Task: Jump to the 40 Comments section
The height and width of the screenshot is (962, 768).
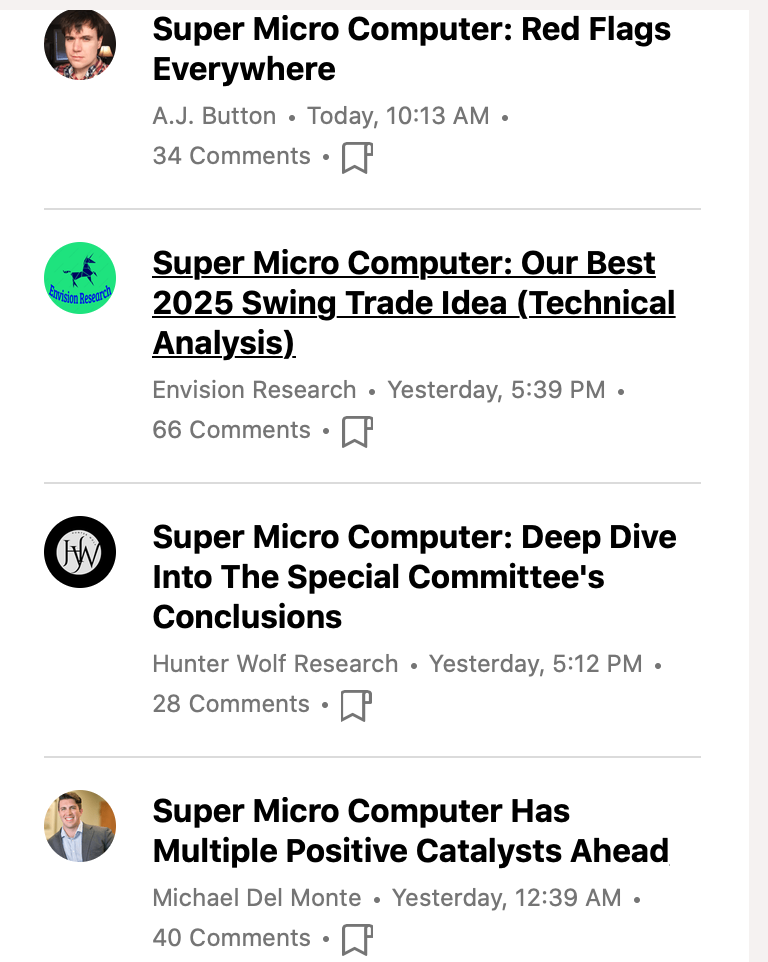Action: coord(231,938)
